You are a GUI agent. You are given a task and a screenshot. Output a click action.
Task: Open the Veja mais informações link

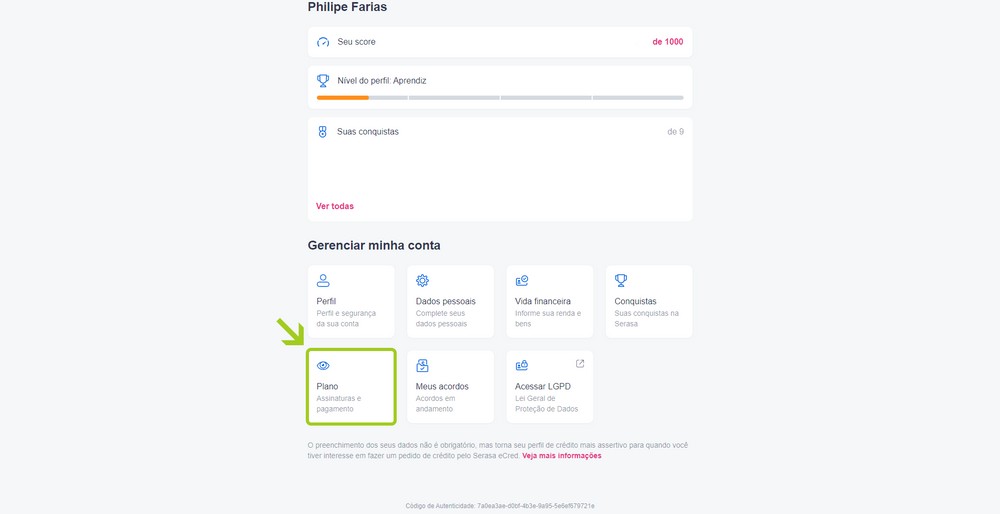(562, 456)
